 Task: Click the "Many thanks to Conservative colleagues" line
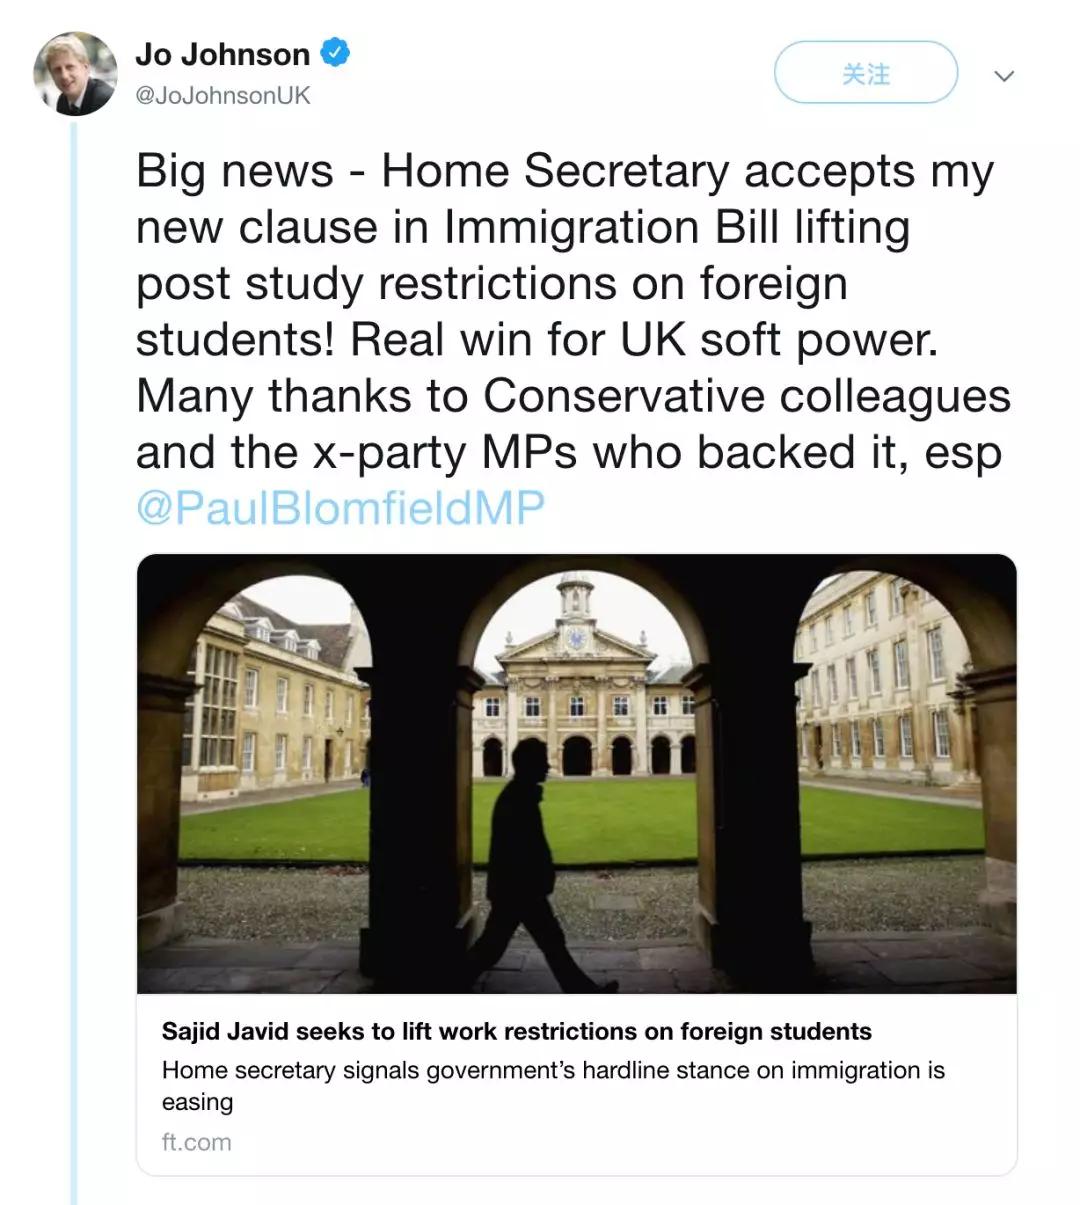pyautogui.click(x=573, y=396)
